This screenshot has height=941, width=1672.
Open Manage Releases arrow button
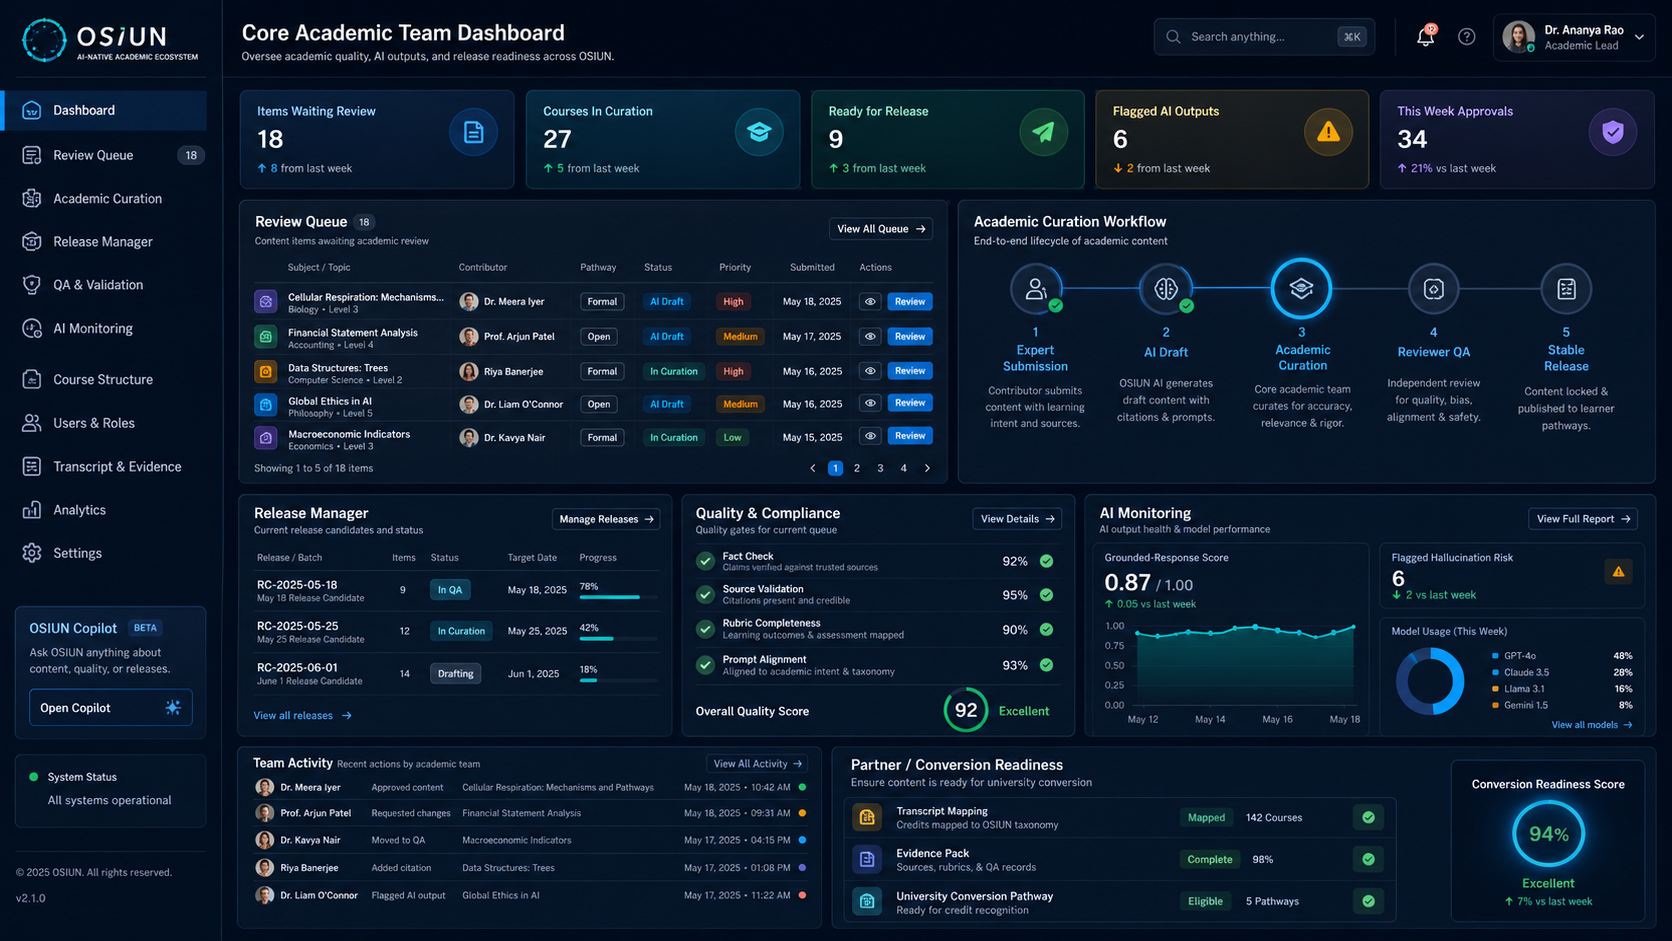point(606,519)
